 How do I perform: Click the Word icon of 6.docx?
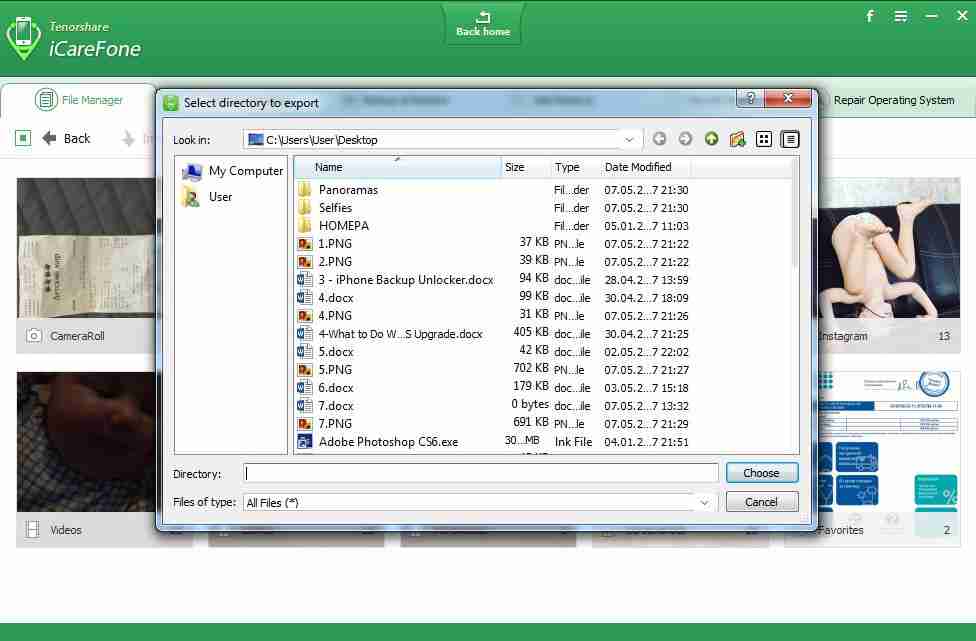click(304, 388)
